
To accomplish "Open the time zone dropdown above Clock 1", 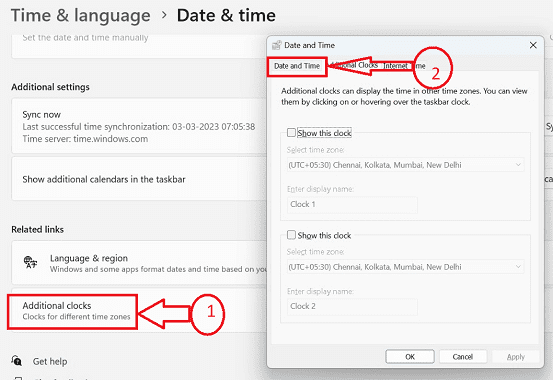I will coord(406,165).
